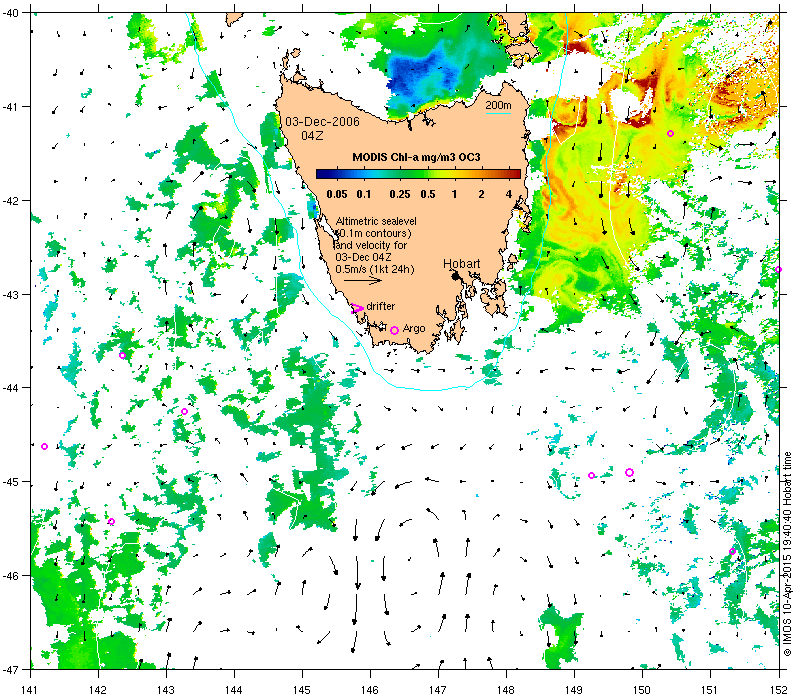The image size is (800, 700).
Task: Click the '(0.1m contours)' caption line
Action: coord(373,234)
